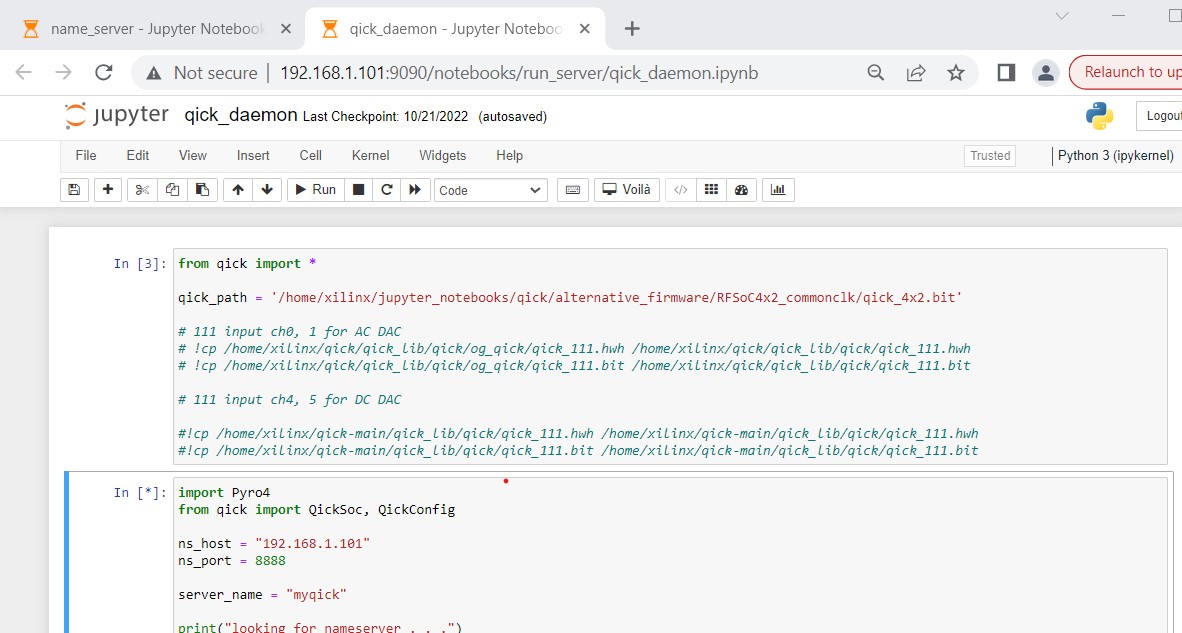Click into the running In [*] code cell
Image resolution: width=1182 pixels, height=633 pixels.
pyautogui.click(x=672, y=555)
